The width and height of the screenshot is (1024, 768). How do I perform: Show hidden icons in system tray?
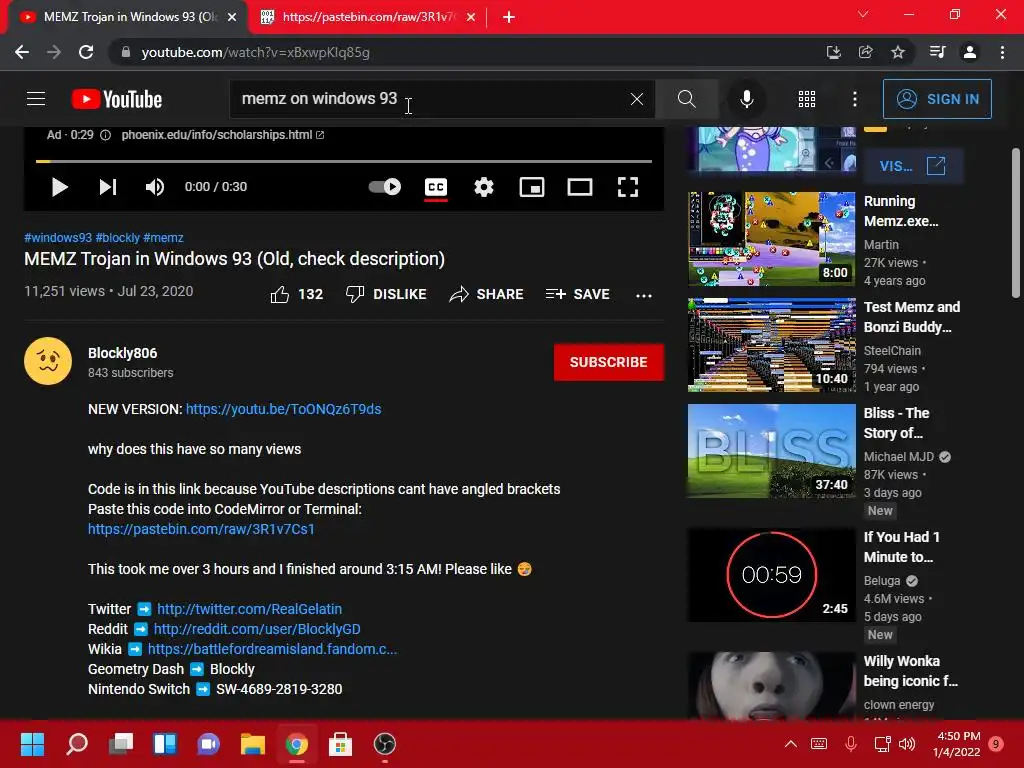click(x=790, y=744)
